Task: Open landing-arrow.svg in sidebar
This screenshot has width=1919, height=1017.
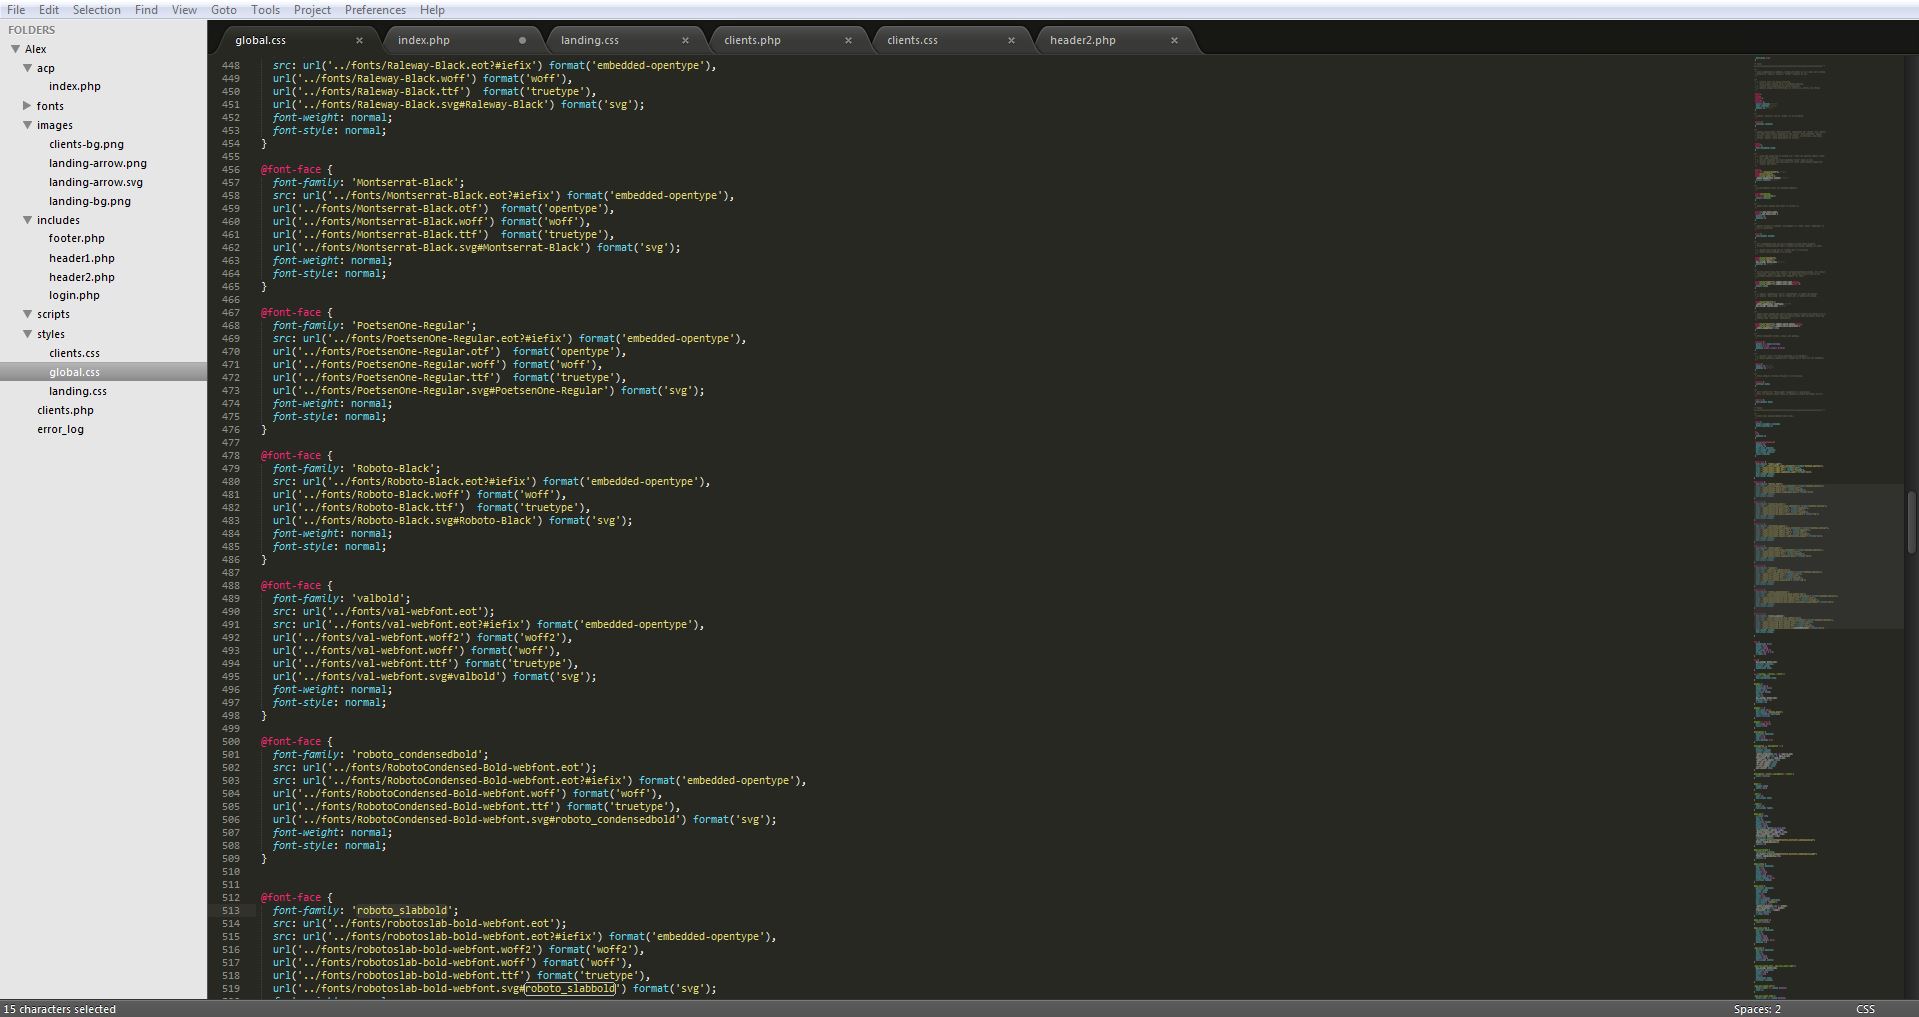Action: pyautogui.click(x=96, y=182)
